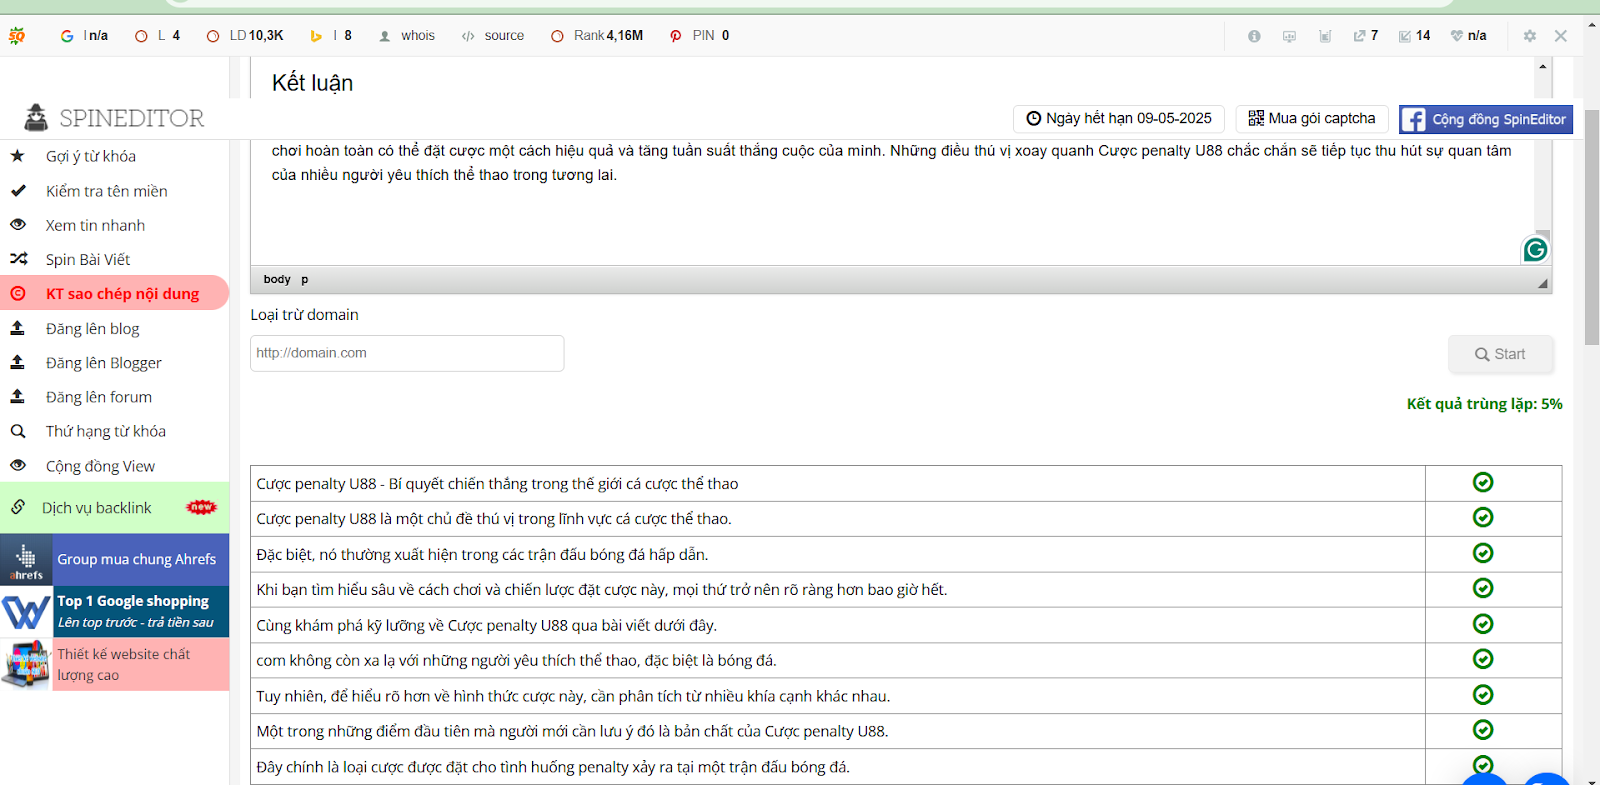The image size is (1600, 785).
Task: Open Thiết kế website chất lượng cao banner
Action: (115, 664)
